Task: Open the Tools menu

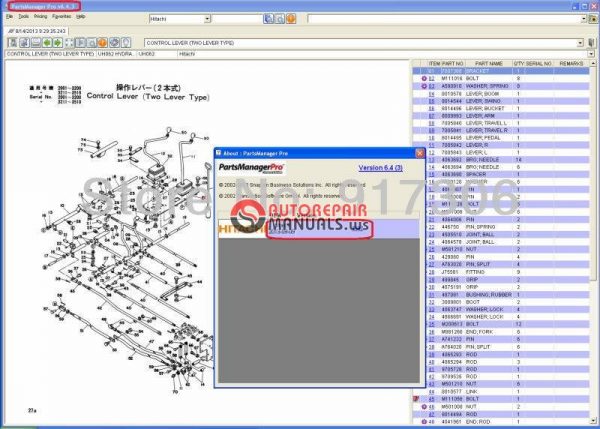Action: [24, 16]
